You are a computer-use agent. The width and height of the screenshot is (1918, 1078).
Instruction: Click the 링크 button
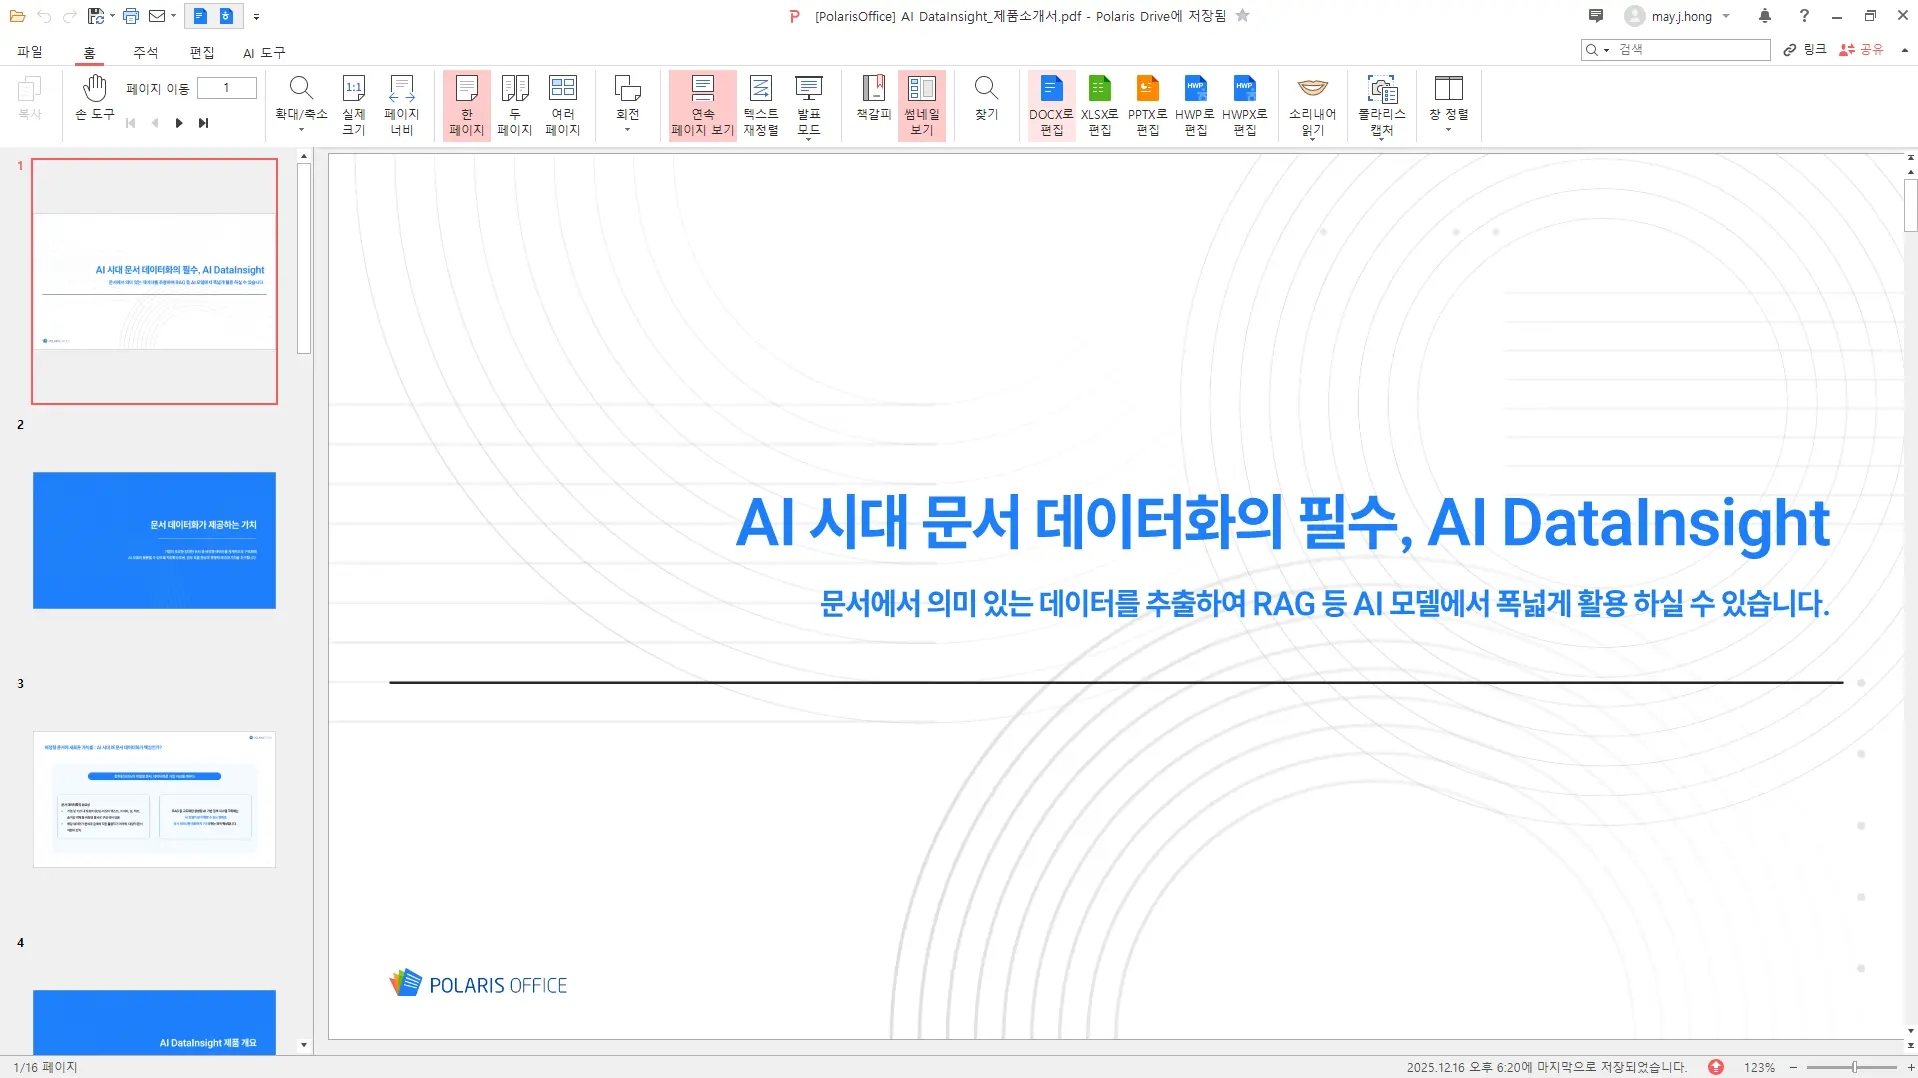coord(1803,49)
